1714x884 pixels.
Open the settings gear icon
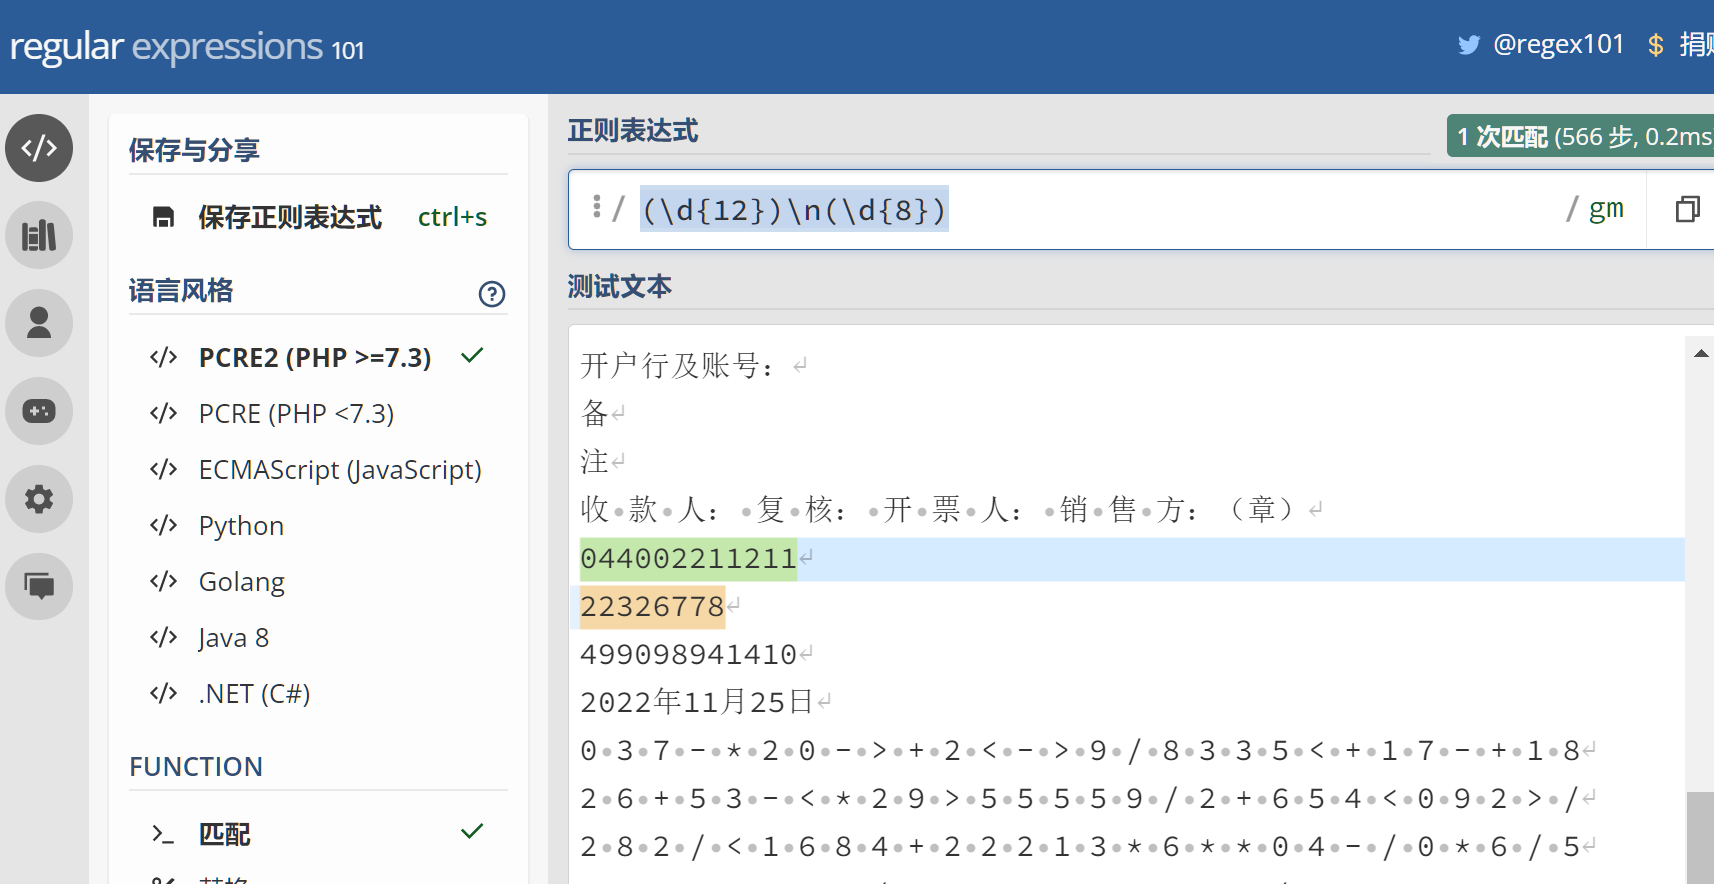39,499
